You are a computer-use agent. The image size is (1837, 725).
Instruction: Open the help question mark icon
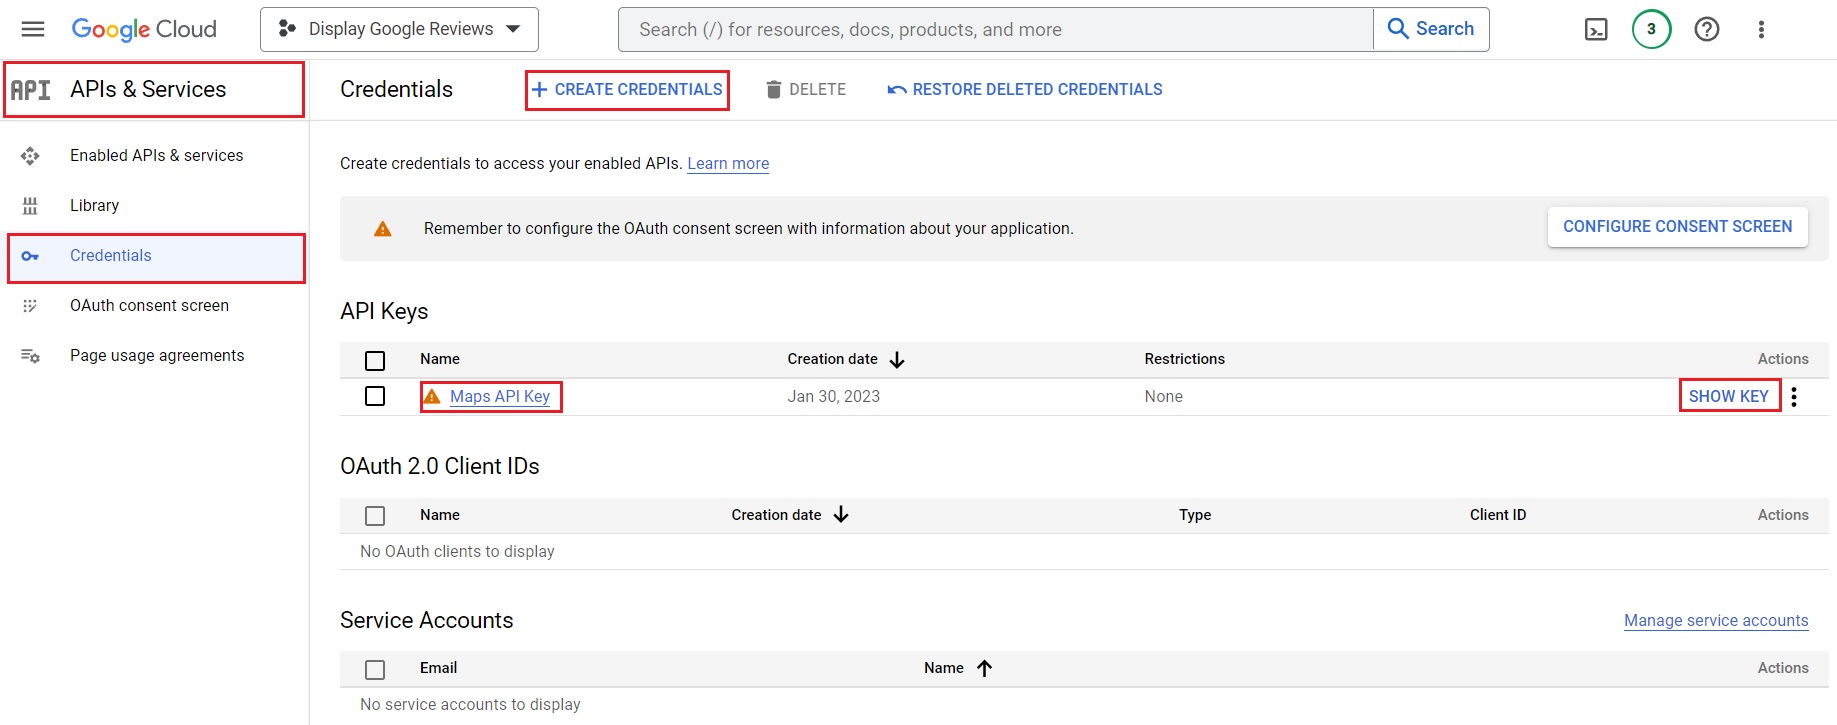coord(1707,29)
